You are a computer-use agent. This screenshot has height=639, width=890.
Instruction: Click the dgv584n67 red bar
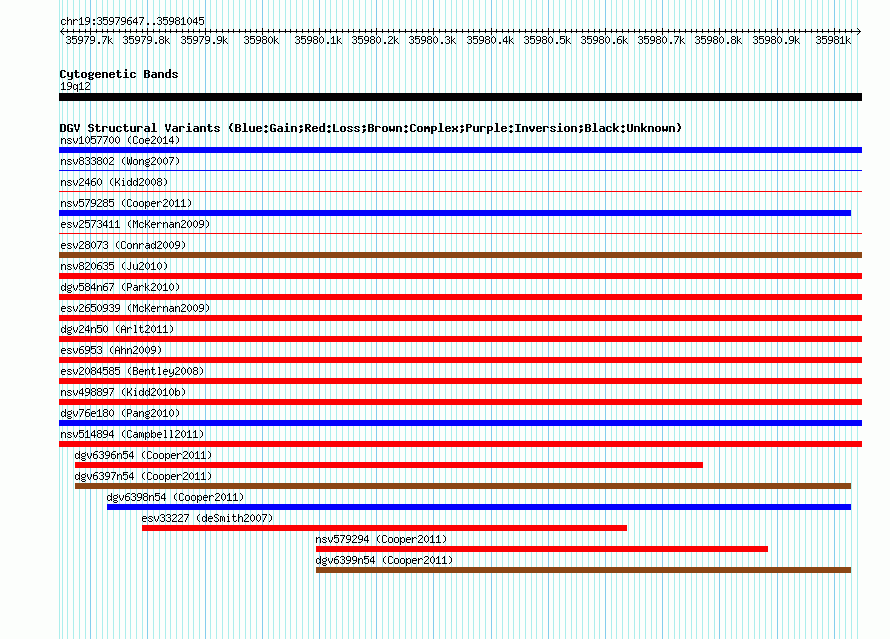click(x=460, y=297)
